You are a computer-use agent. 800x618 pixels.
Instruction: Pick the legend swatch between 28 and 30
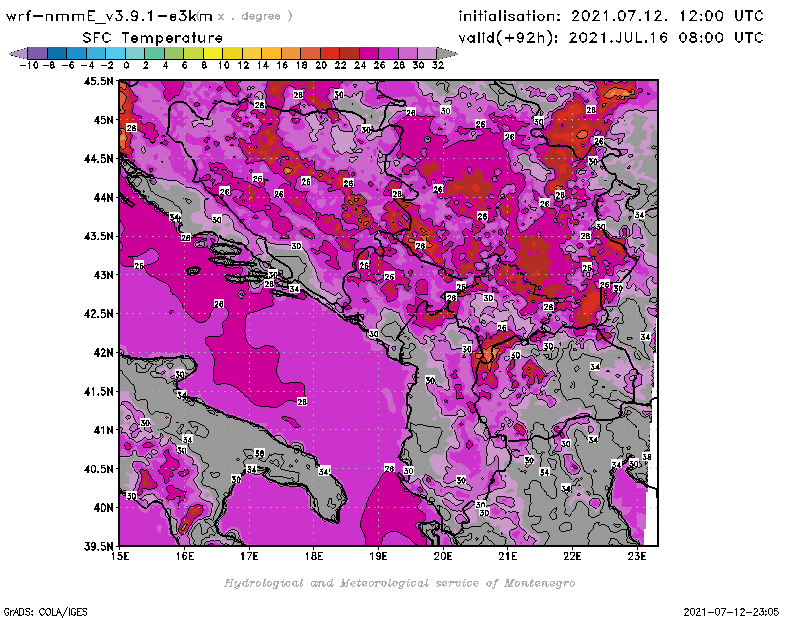(x=408, y=54)
